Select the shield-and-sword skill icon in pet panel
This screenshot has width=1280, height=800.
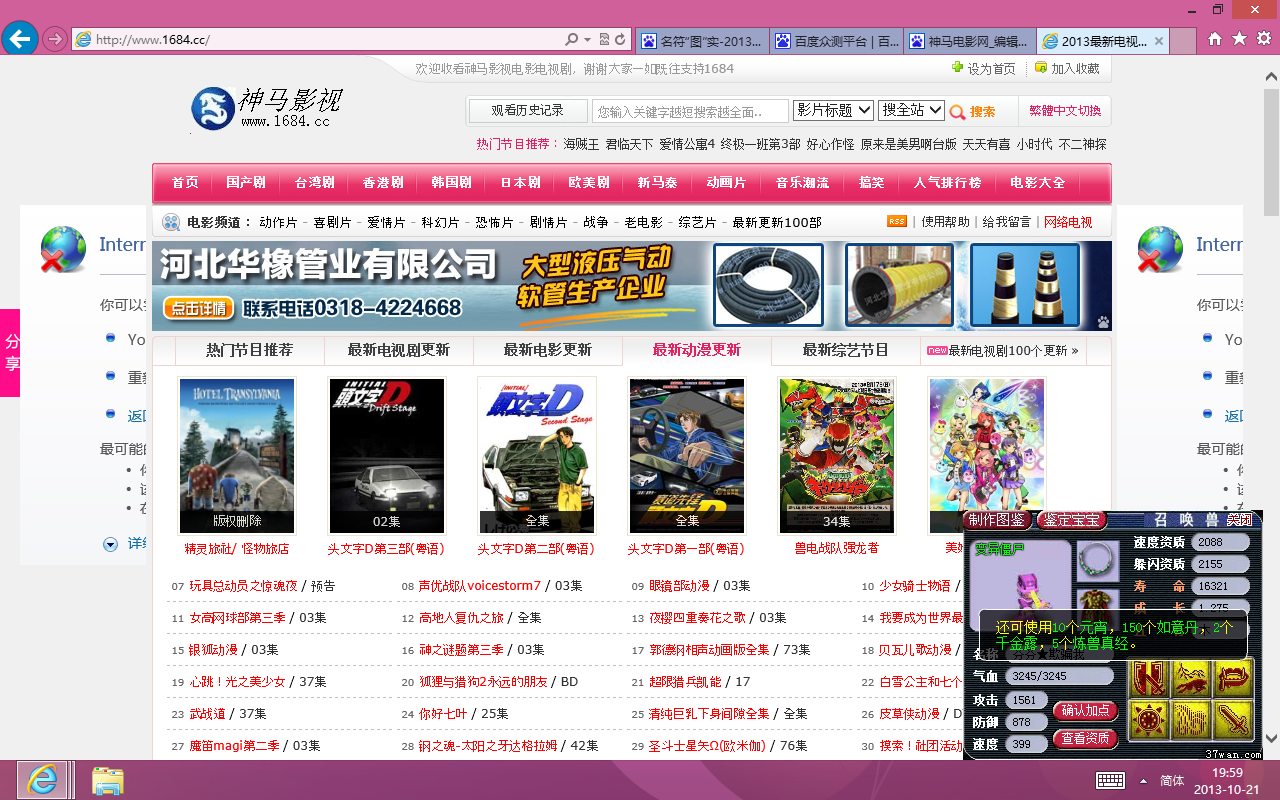point(1149,679)
